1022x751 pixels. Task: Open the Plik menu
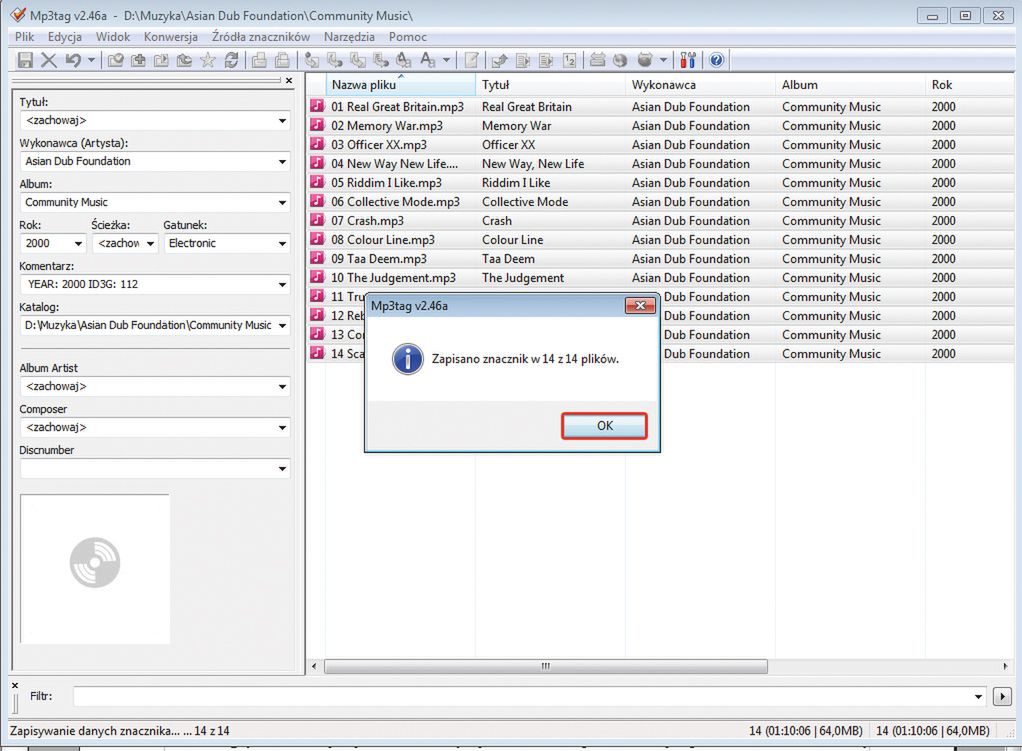click(x=25, y=37)
